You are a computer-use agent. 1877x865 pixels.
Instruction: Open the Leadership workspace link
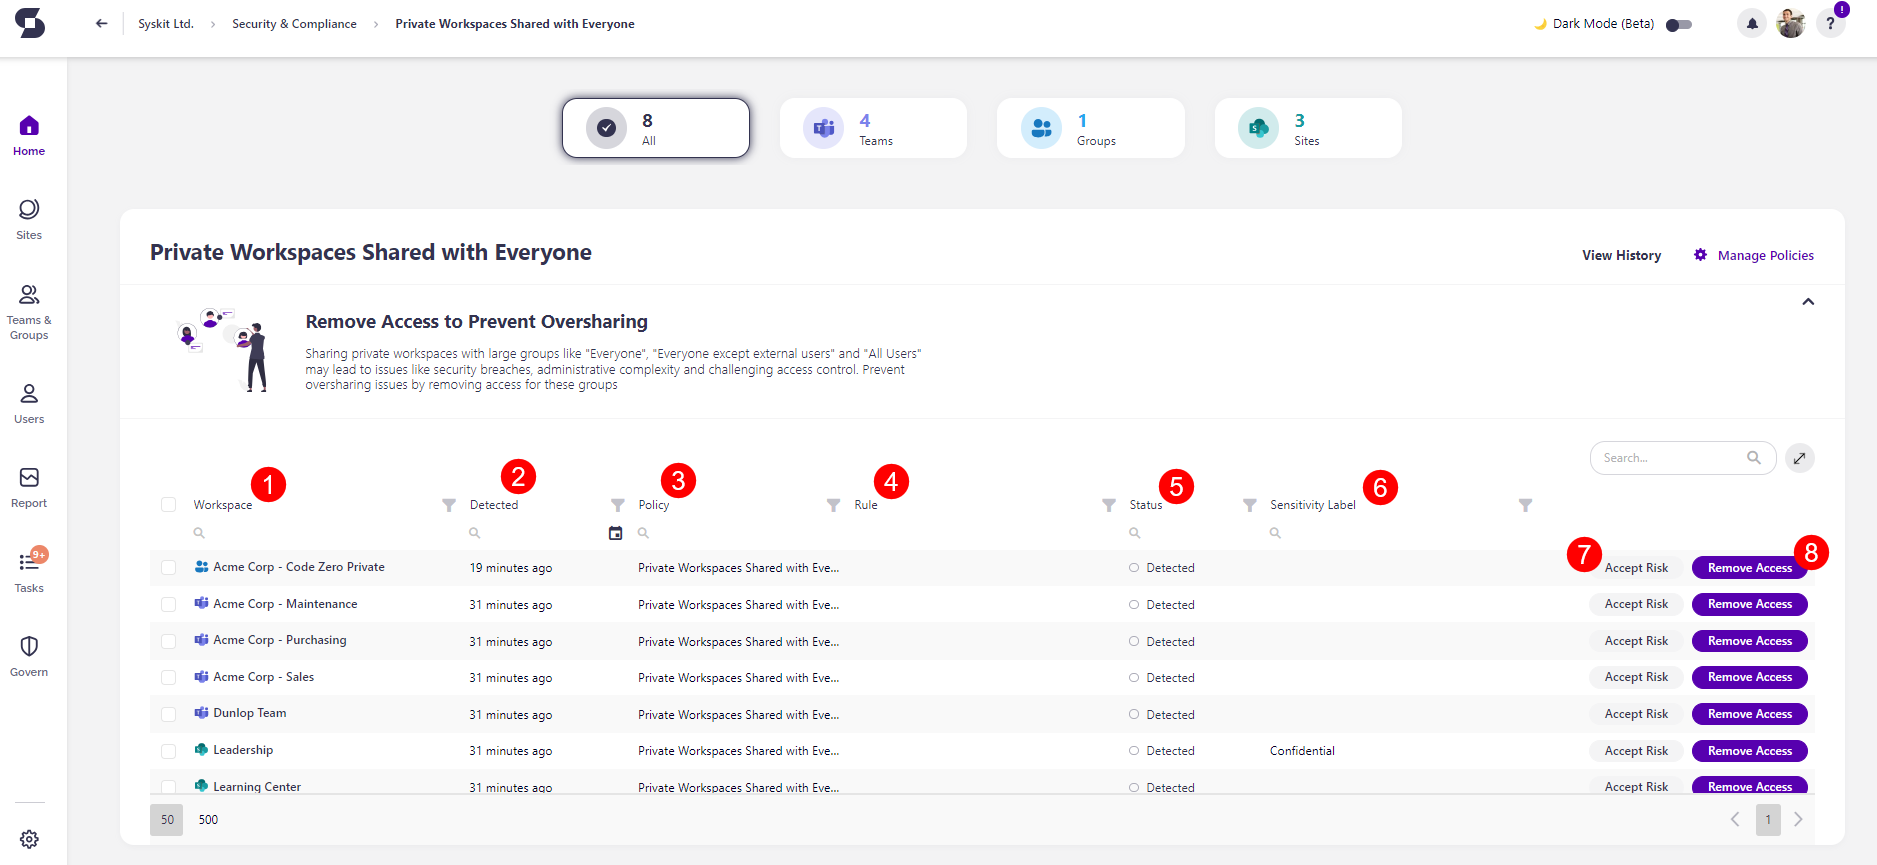coord(243,750)
